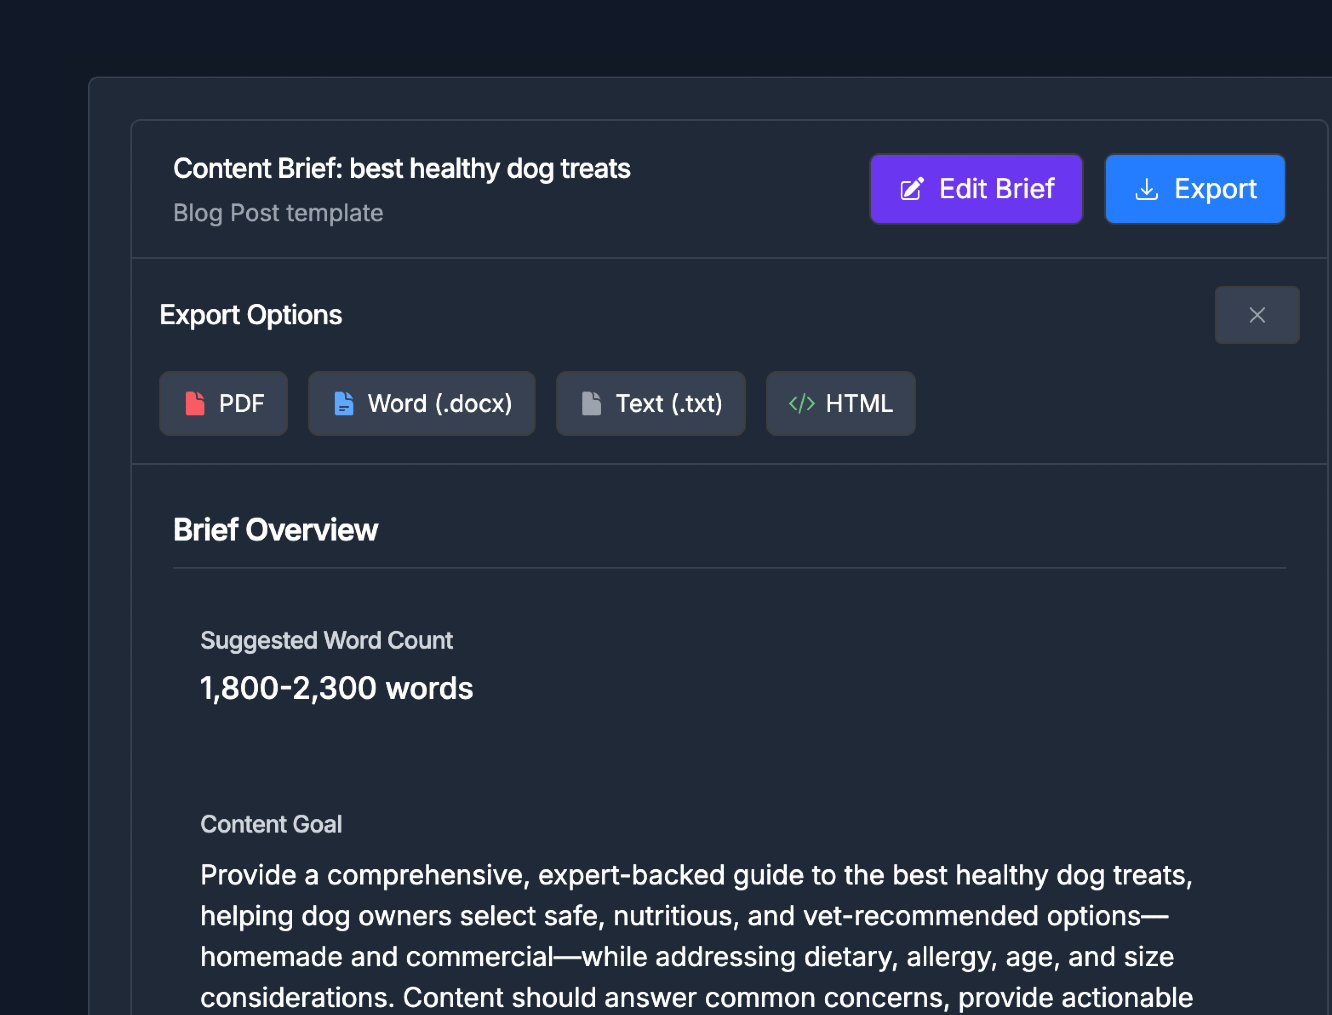Click the Content Brief title text
The image size is (1332, 1015).
coord(402,168)
